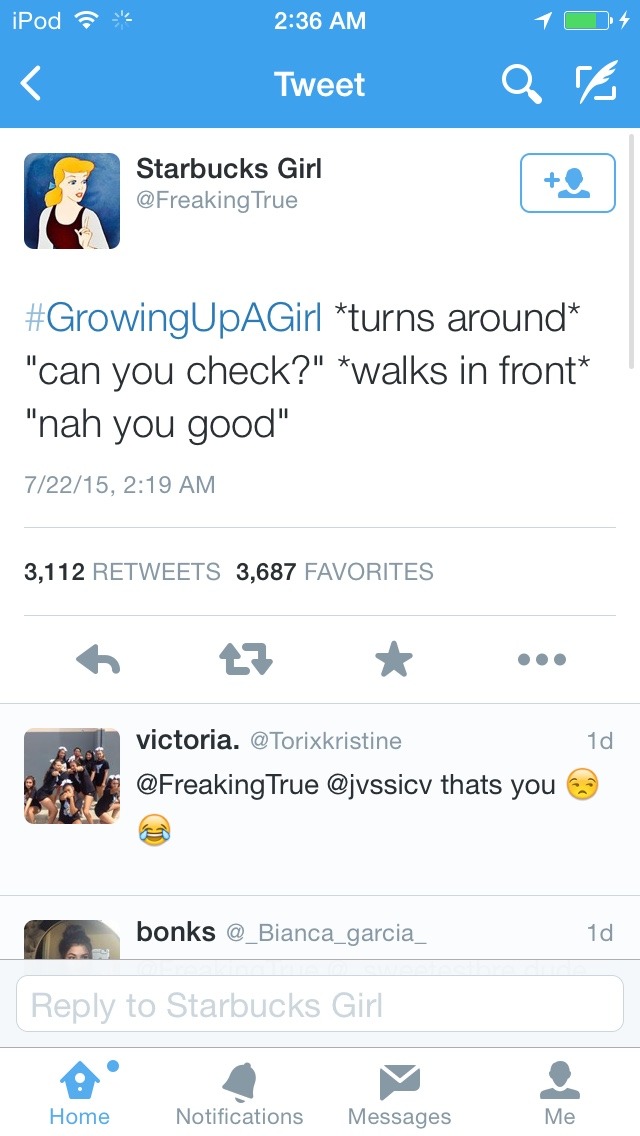Follow Starbucks Girl with add-user button

pyautogui.click(x=568, y=183)
